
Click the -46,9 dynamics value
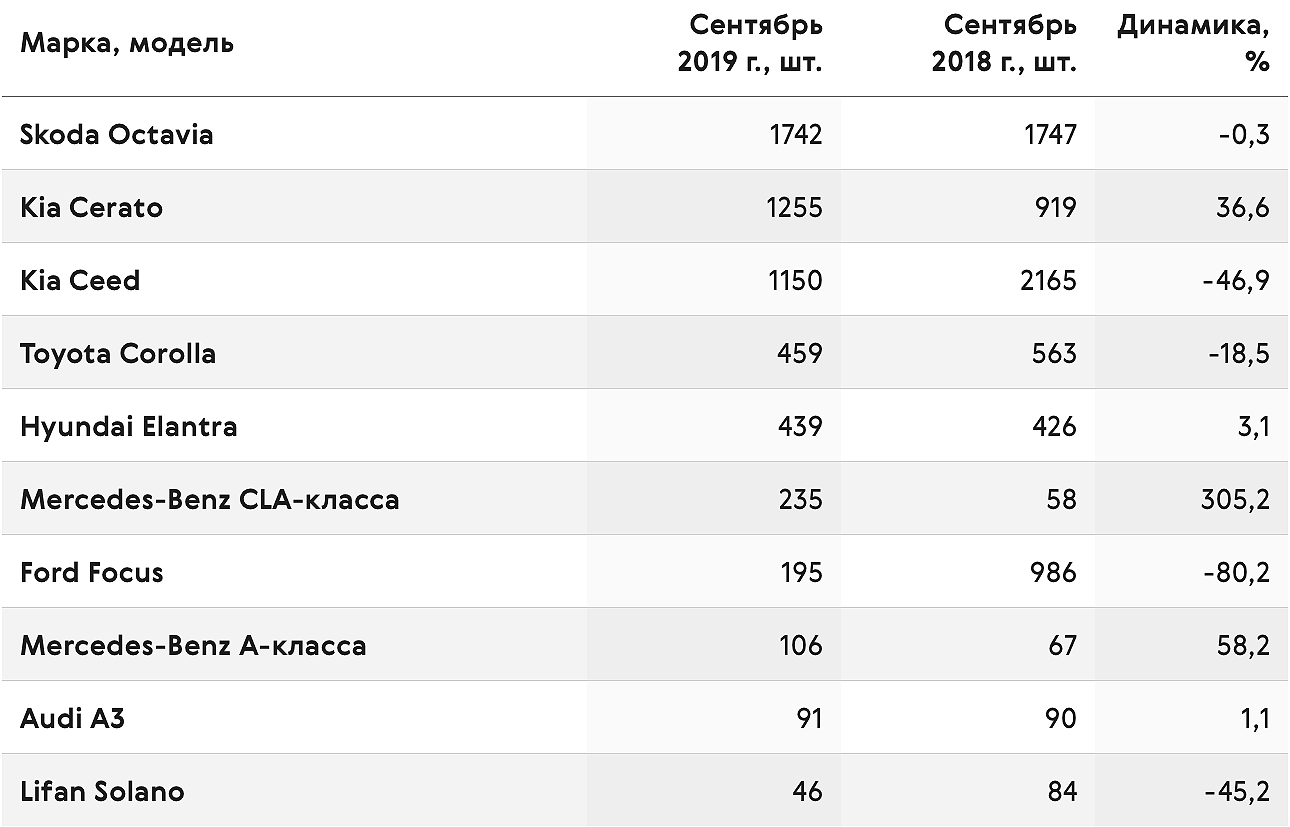(1237, 280)
